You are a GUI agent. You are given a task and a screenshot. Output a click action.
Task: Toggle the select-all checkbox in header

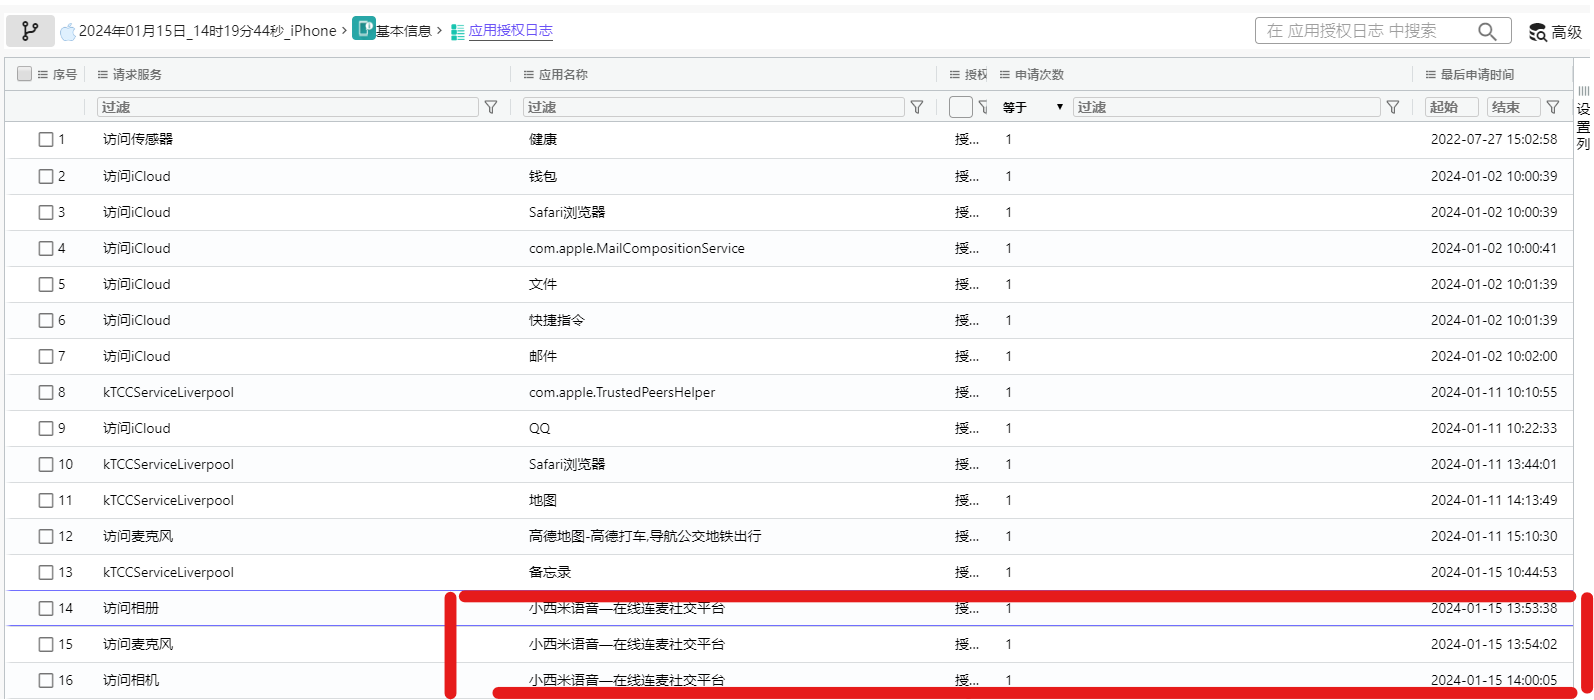(24, 74)
